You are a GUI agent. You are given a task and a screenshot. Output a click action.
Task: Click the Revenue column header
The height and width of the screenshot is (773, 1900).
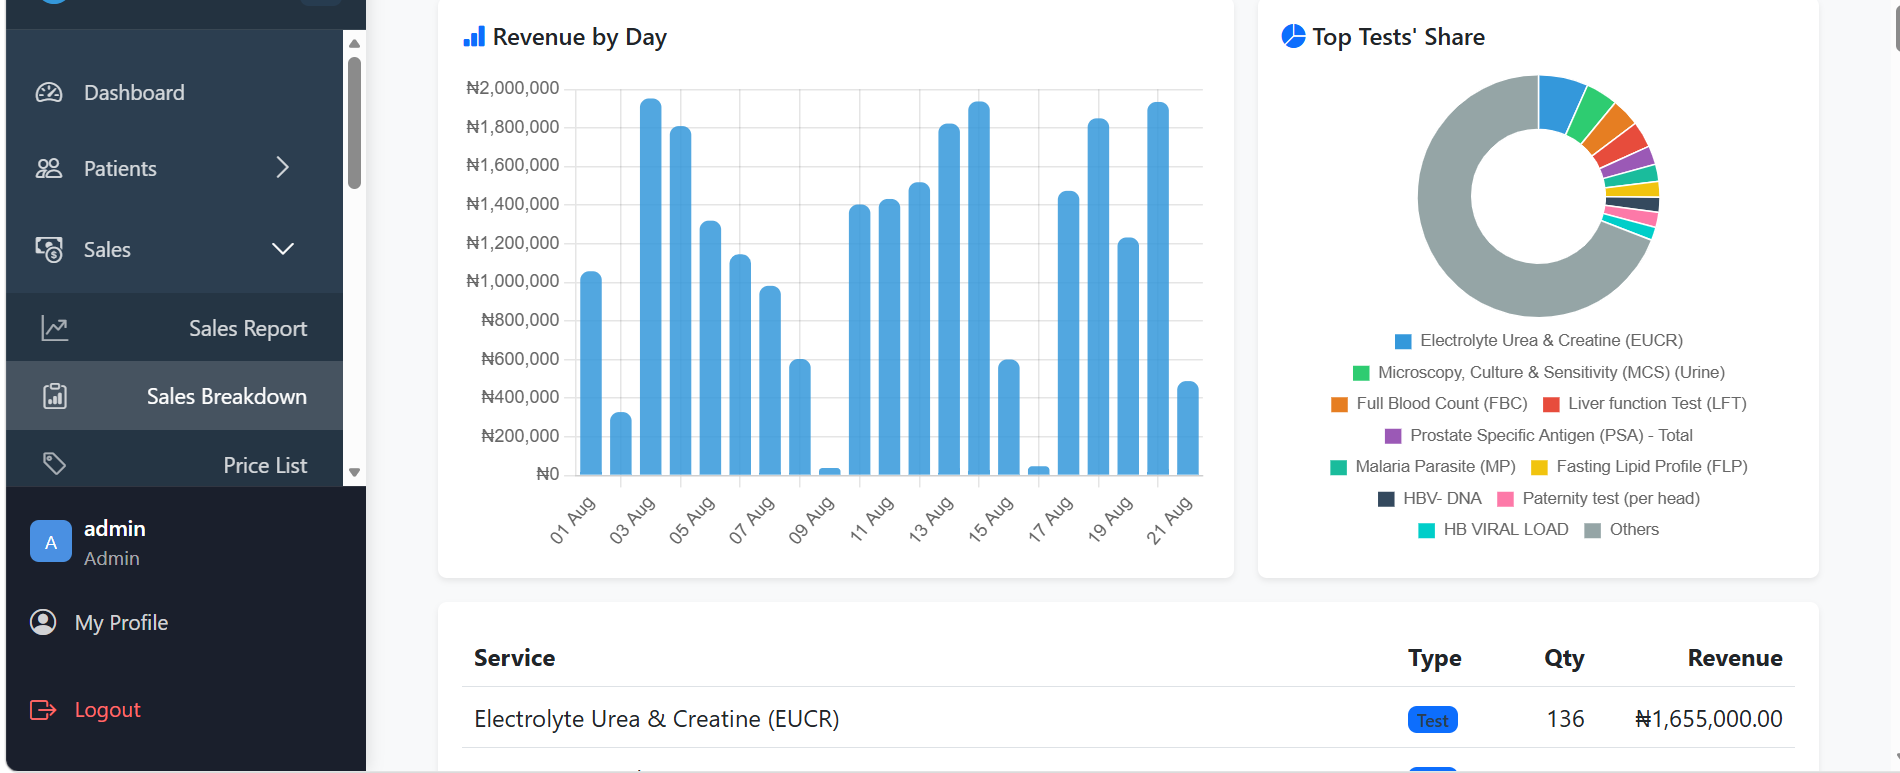click(1735, 658)
